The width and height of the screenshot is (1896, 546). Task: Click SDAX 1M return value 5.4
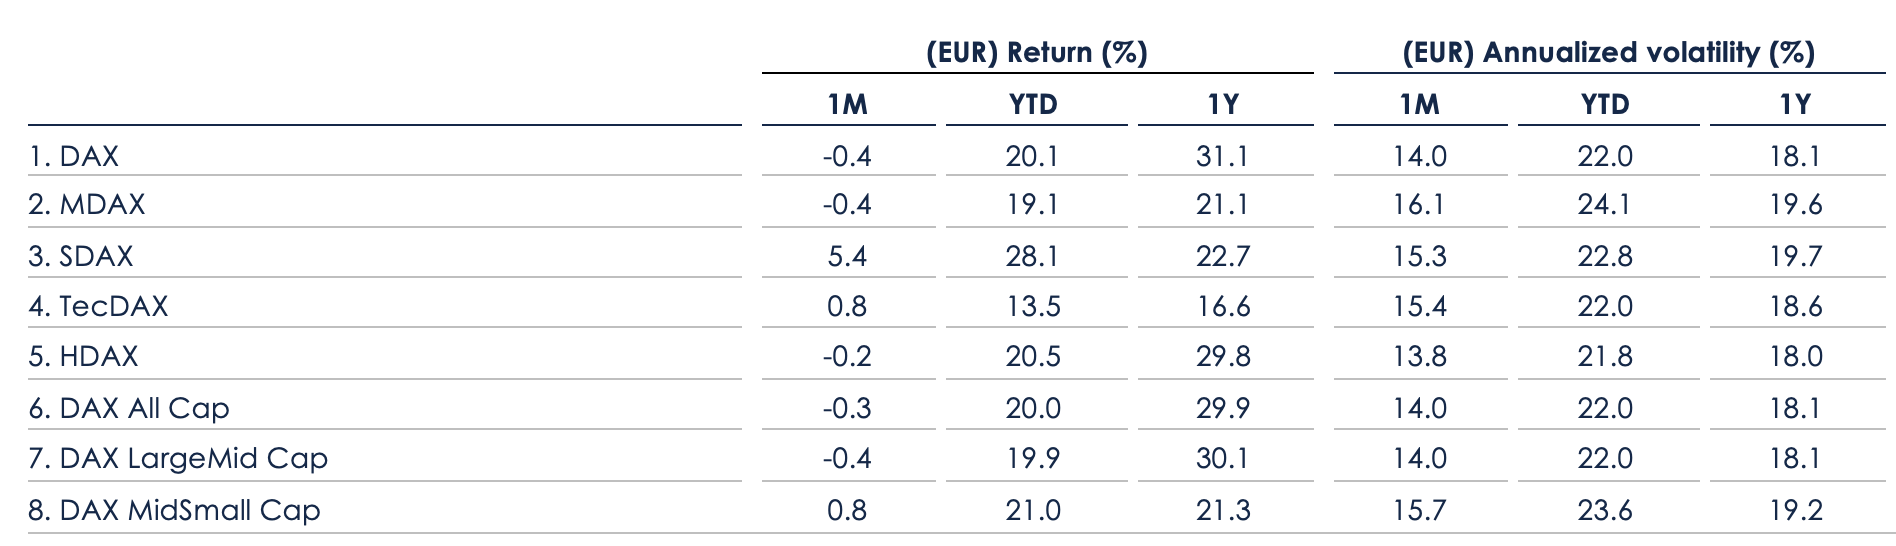tap(847, 257)
